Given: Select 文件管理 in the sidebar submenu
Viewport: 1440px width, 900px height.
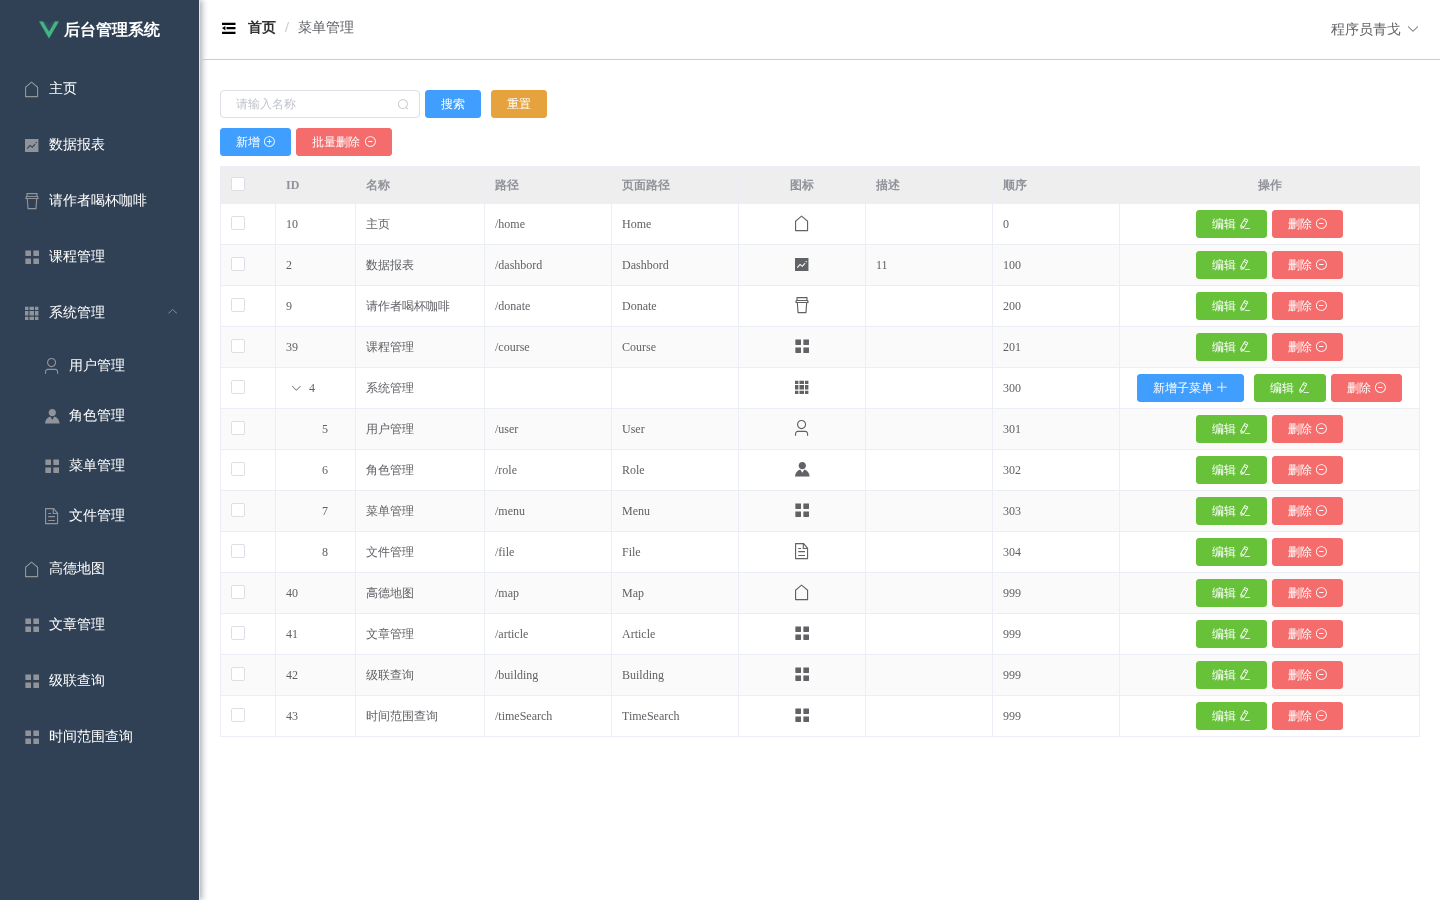Looking at the screenshot, I should tap(100, 515).
